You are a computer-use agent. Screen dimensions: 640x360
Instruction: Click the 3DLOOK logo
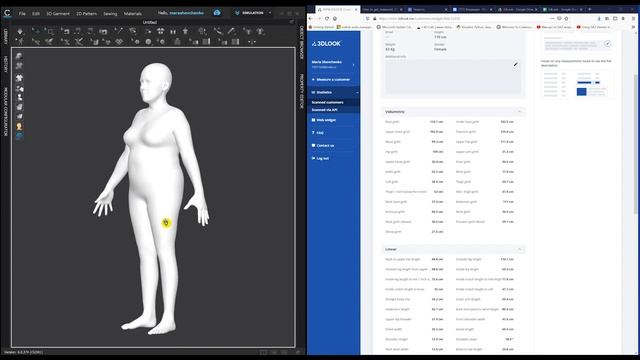point(326,43)
